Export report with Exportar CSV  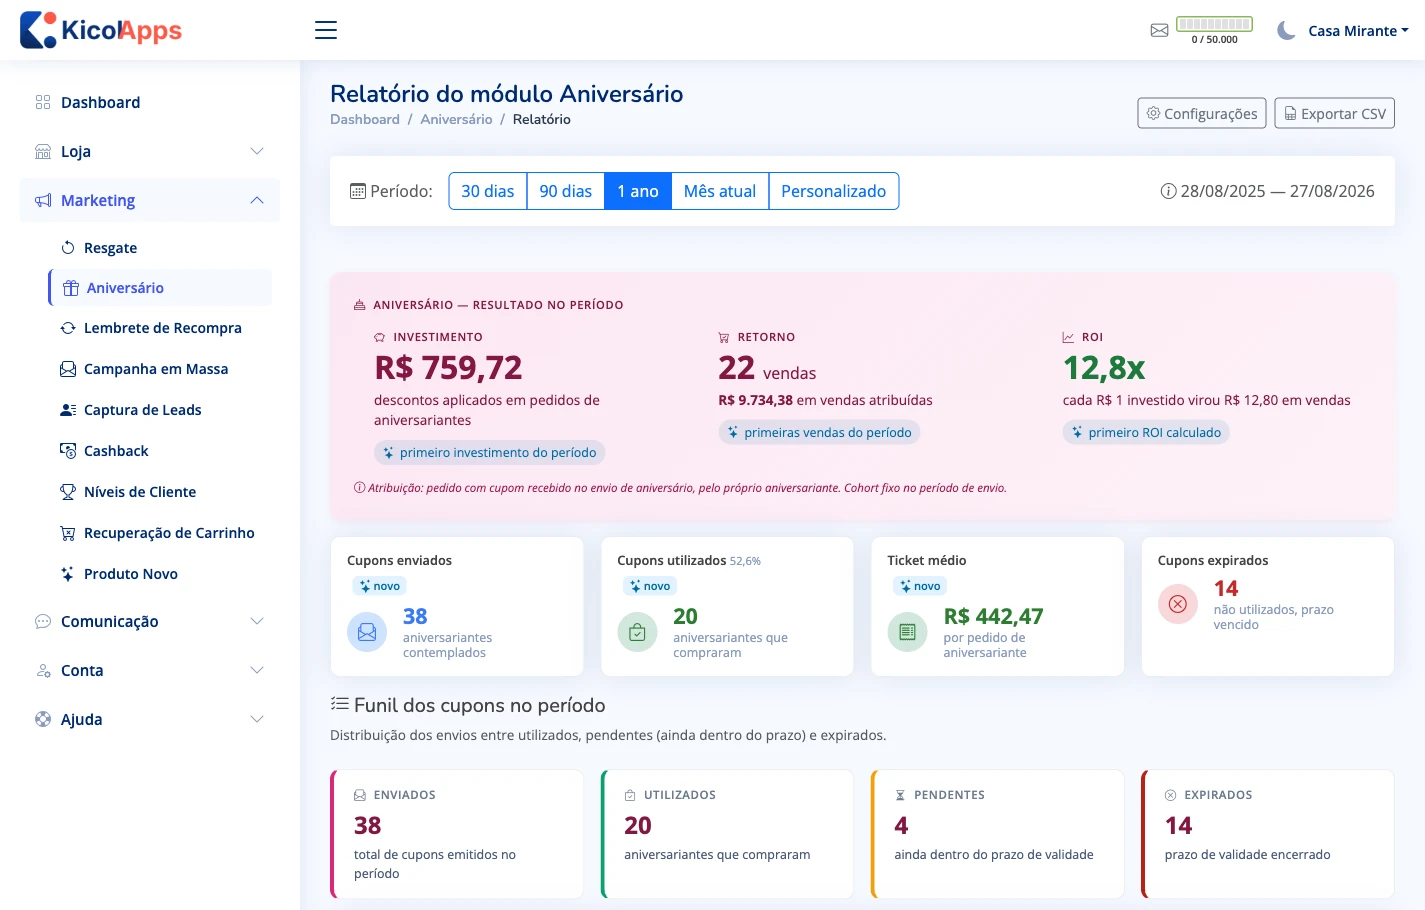[x=1335, y=113]
